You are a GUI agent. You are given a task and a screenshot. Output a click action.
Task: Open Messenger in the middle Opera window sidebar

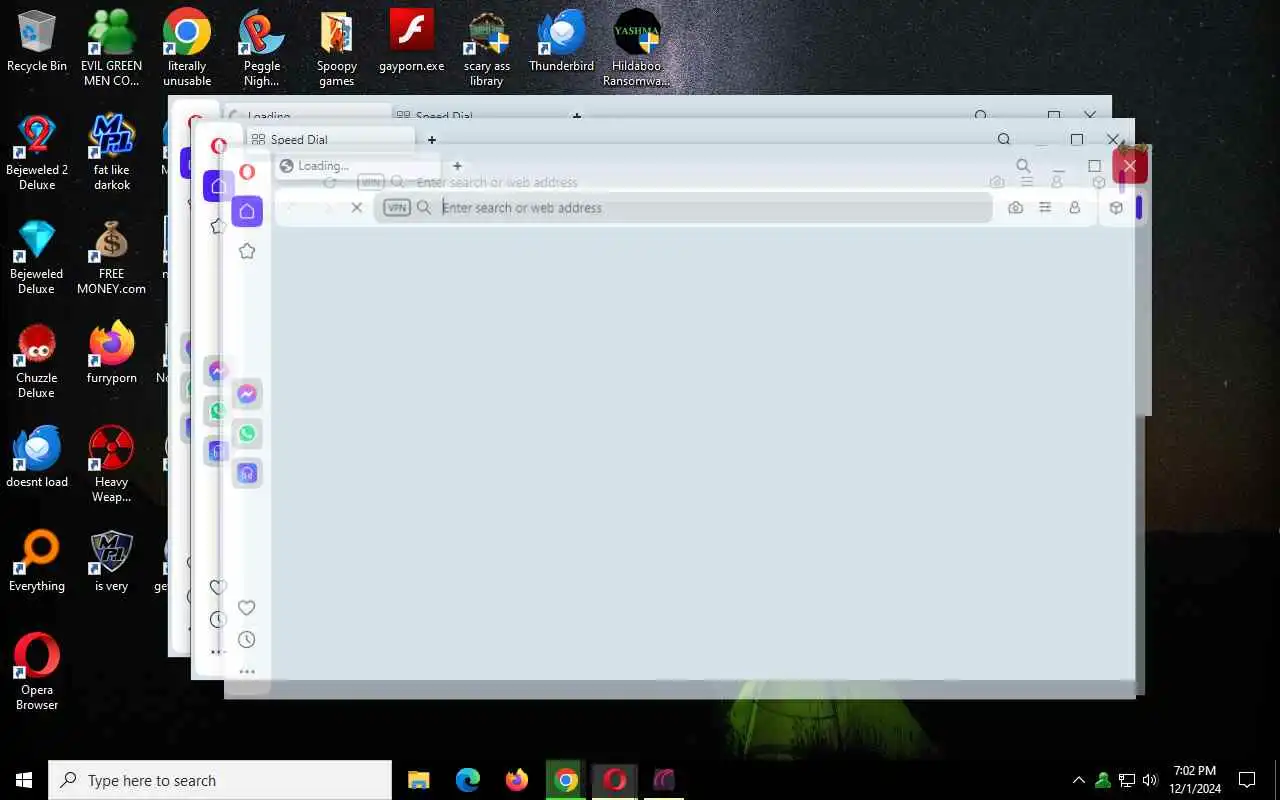(217, 371)
